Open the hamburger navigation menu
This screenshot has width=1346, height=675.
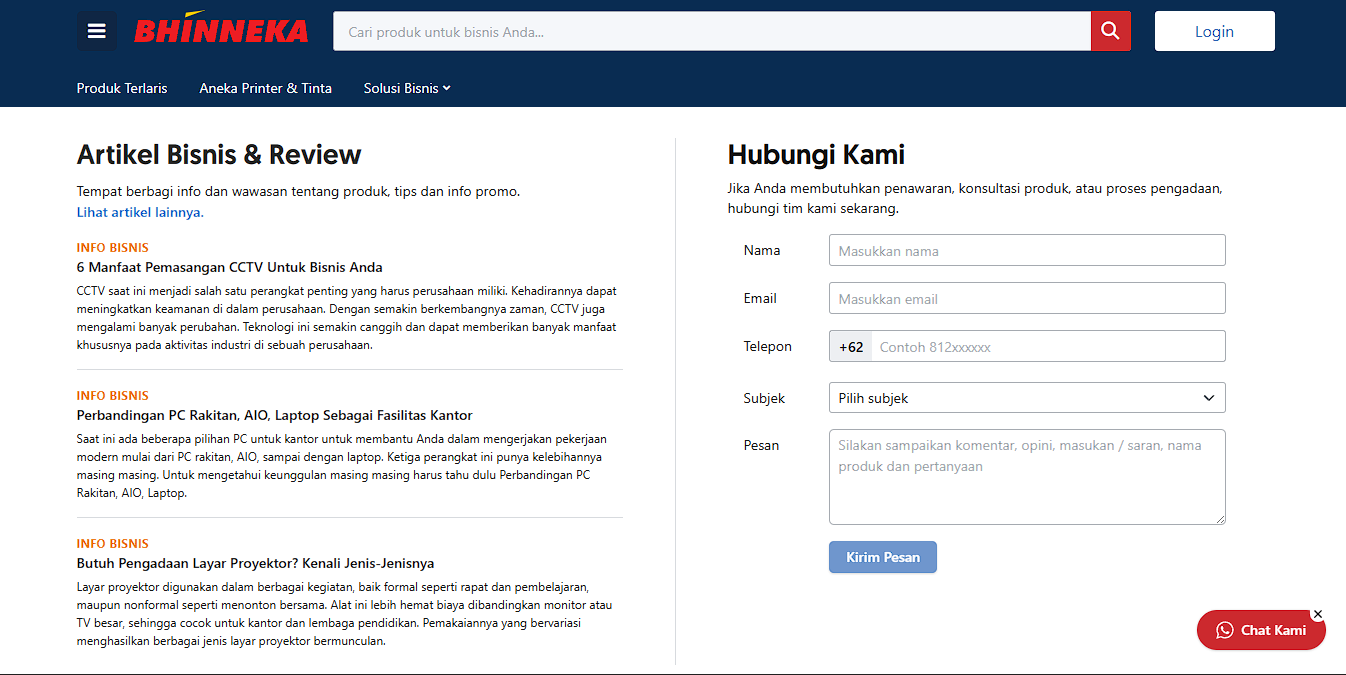(96, 30)
